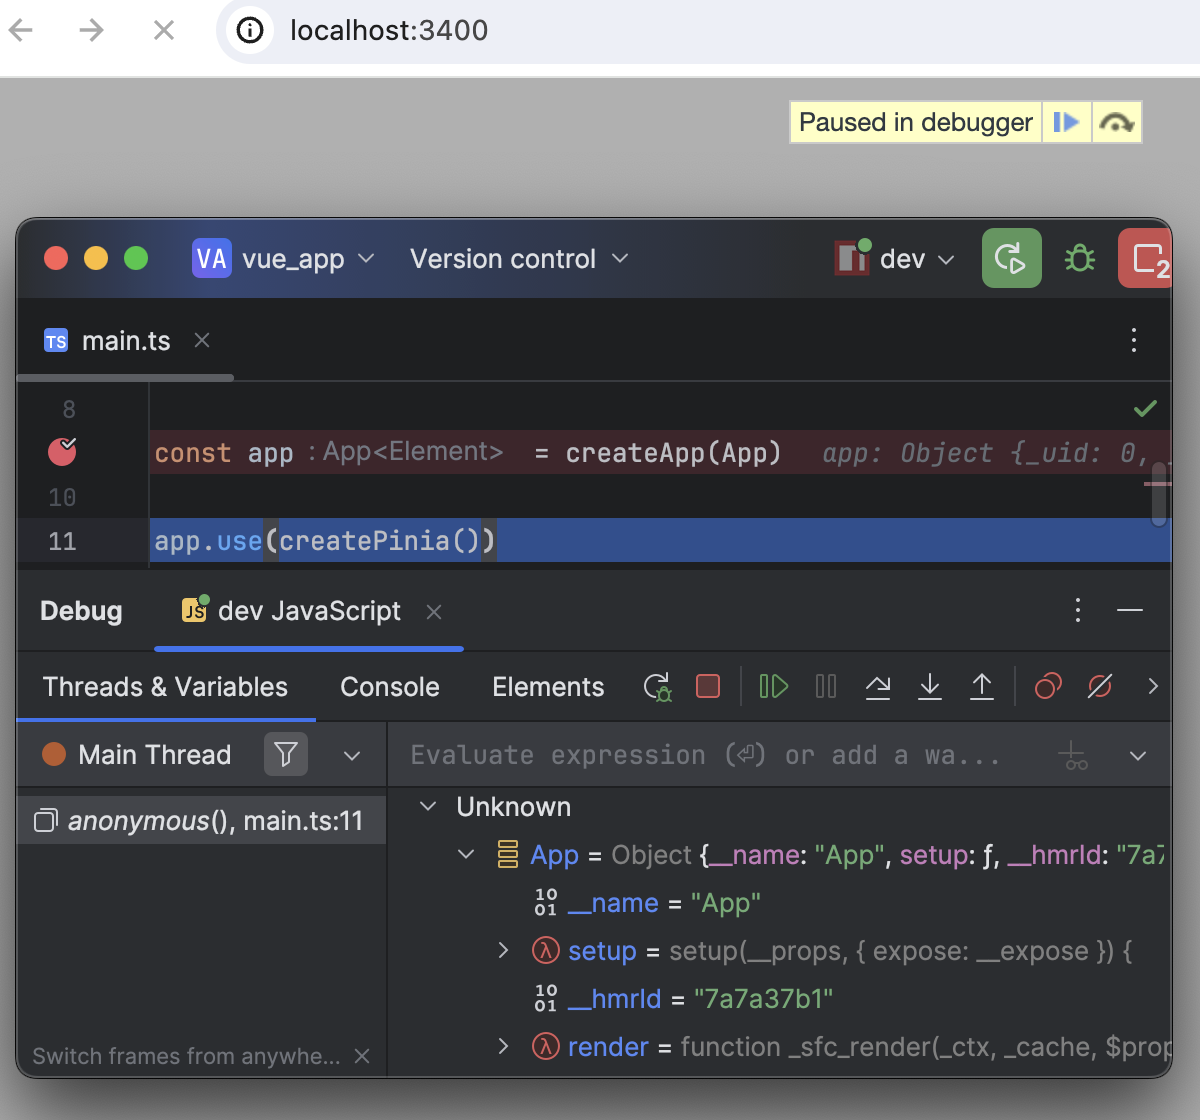Click the Pause program icon
Viewport: 1200px width, 1120px height.
[827, 687]
